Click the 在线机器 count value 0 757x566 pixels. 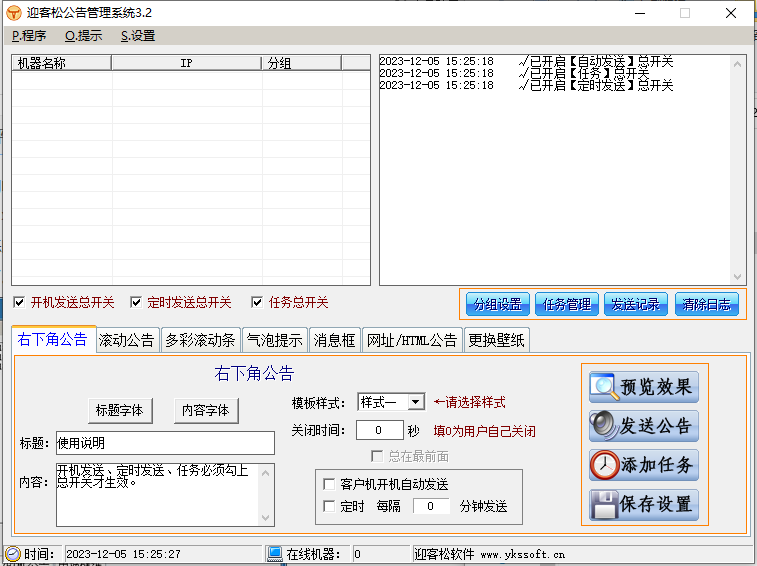(x=357, y=554)
